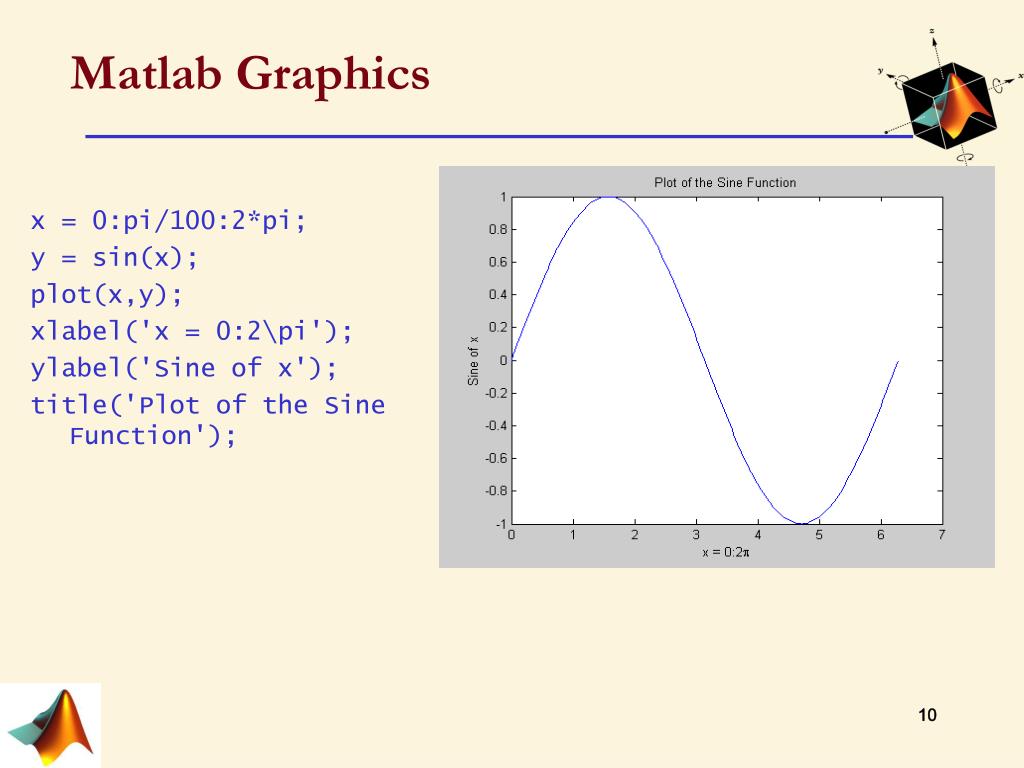The image size is (1024, 768).
Task: Click the 'Sine of x' y-axis label
Action: click(473, 360)
